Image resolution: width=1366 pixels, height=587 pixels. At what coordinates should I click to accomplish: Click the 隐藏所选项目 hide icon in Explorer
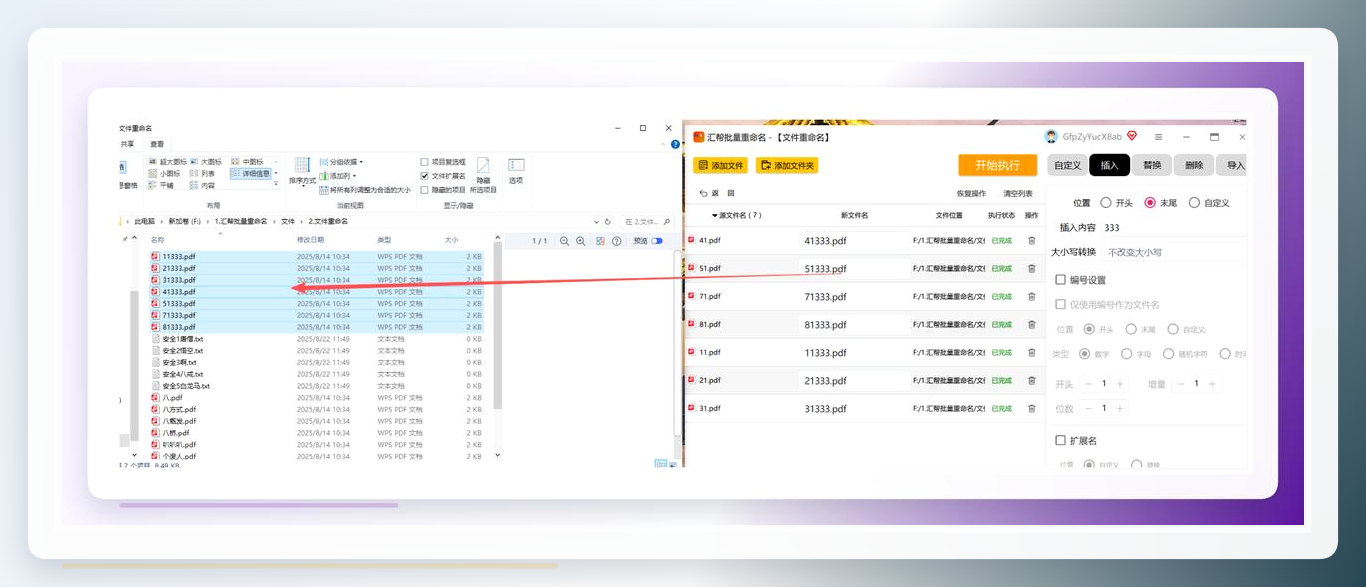pyautogui.click(x=483, y=174)
